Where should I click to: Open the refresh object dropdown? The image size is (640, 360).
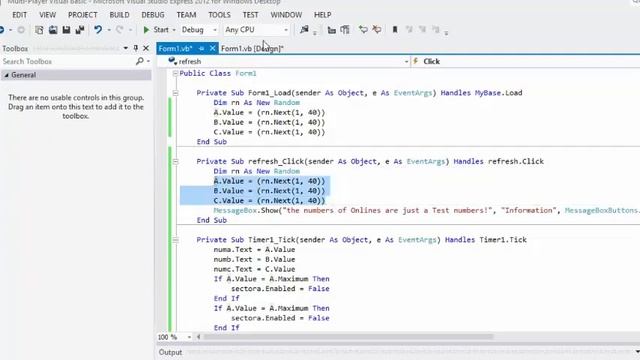(407, 62)
